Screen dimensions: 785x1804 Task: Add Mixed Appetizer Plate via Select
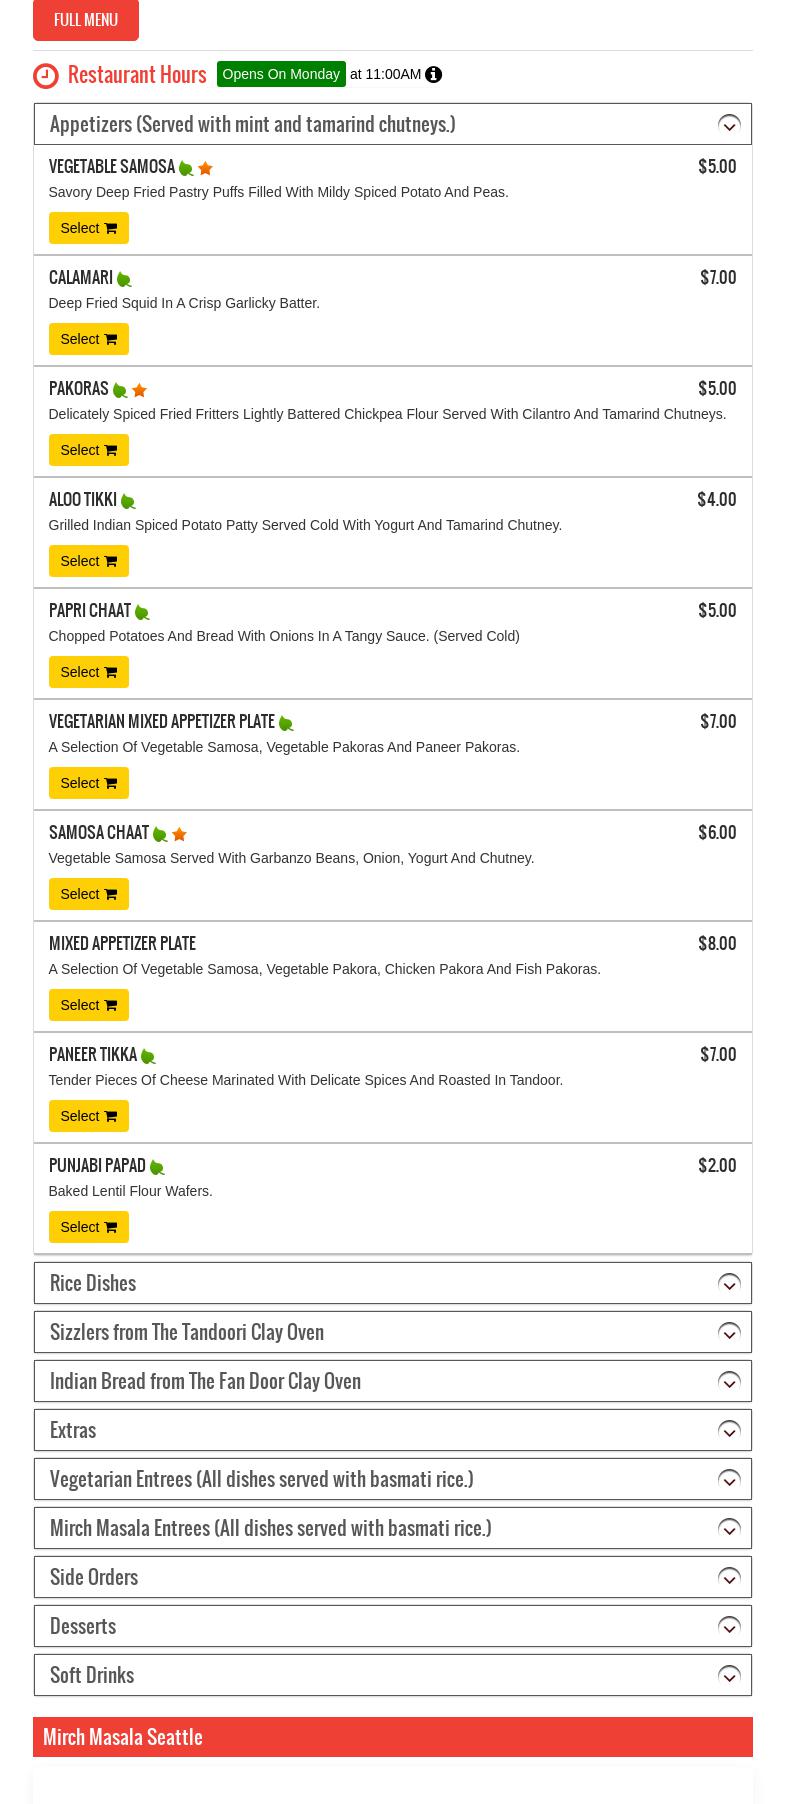[88, 1005]
